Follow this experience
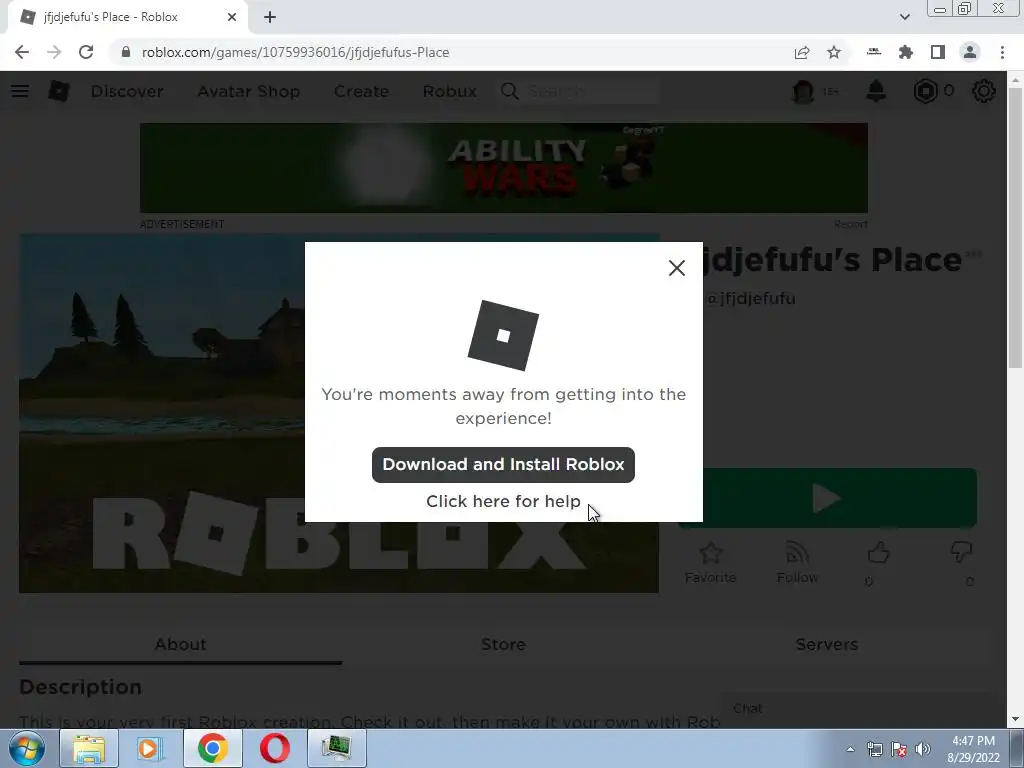 [x=797, y=562]
